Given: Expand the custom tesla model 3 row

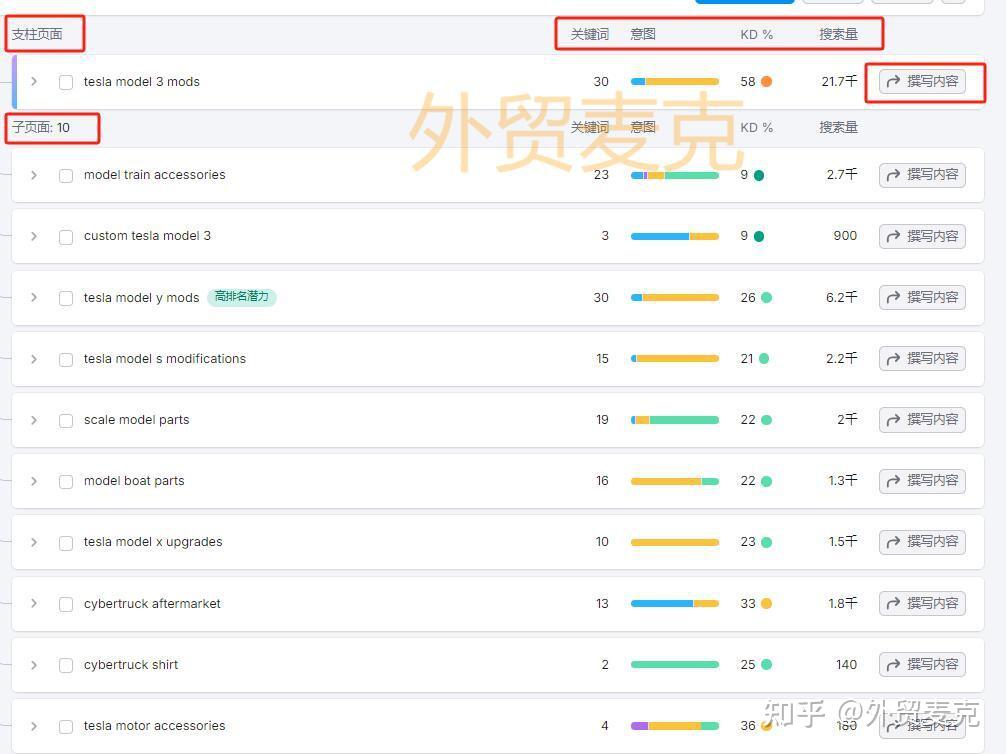Looking at the screenshot, I should click(34, 236).
